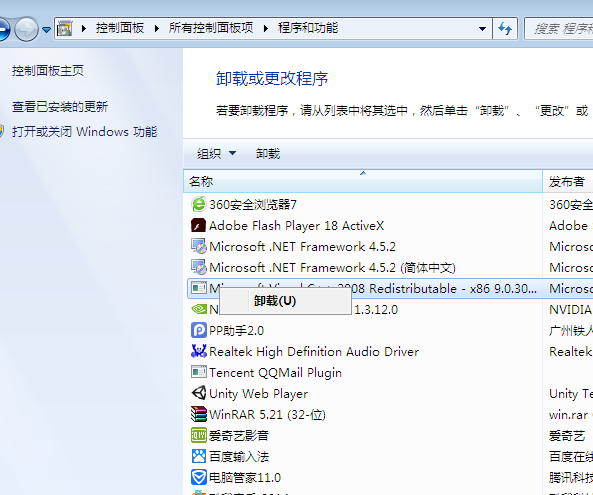This screenshot has width=593, height=495.
Task: Sort by the 发布者 column header
Action: pyautogui.click(x=568, y=182)
